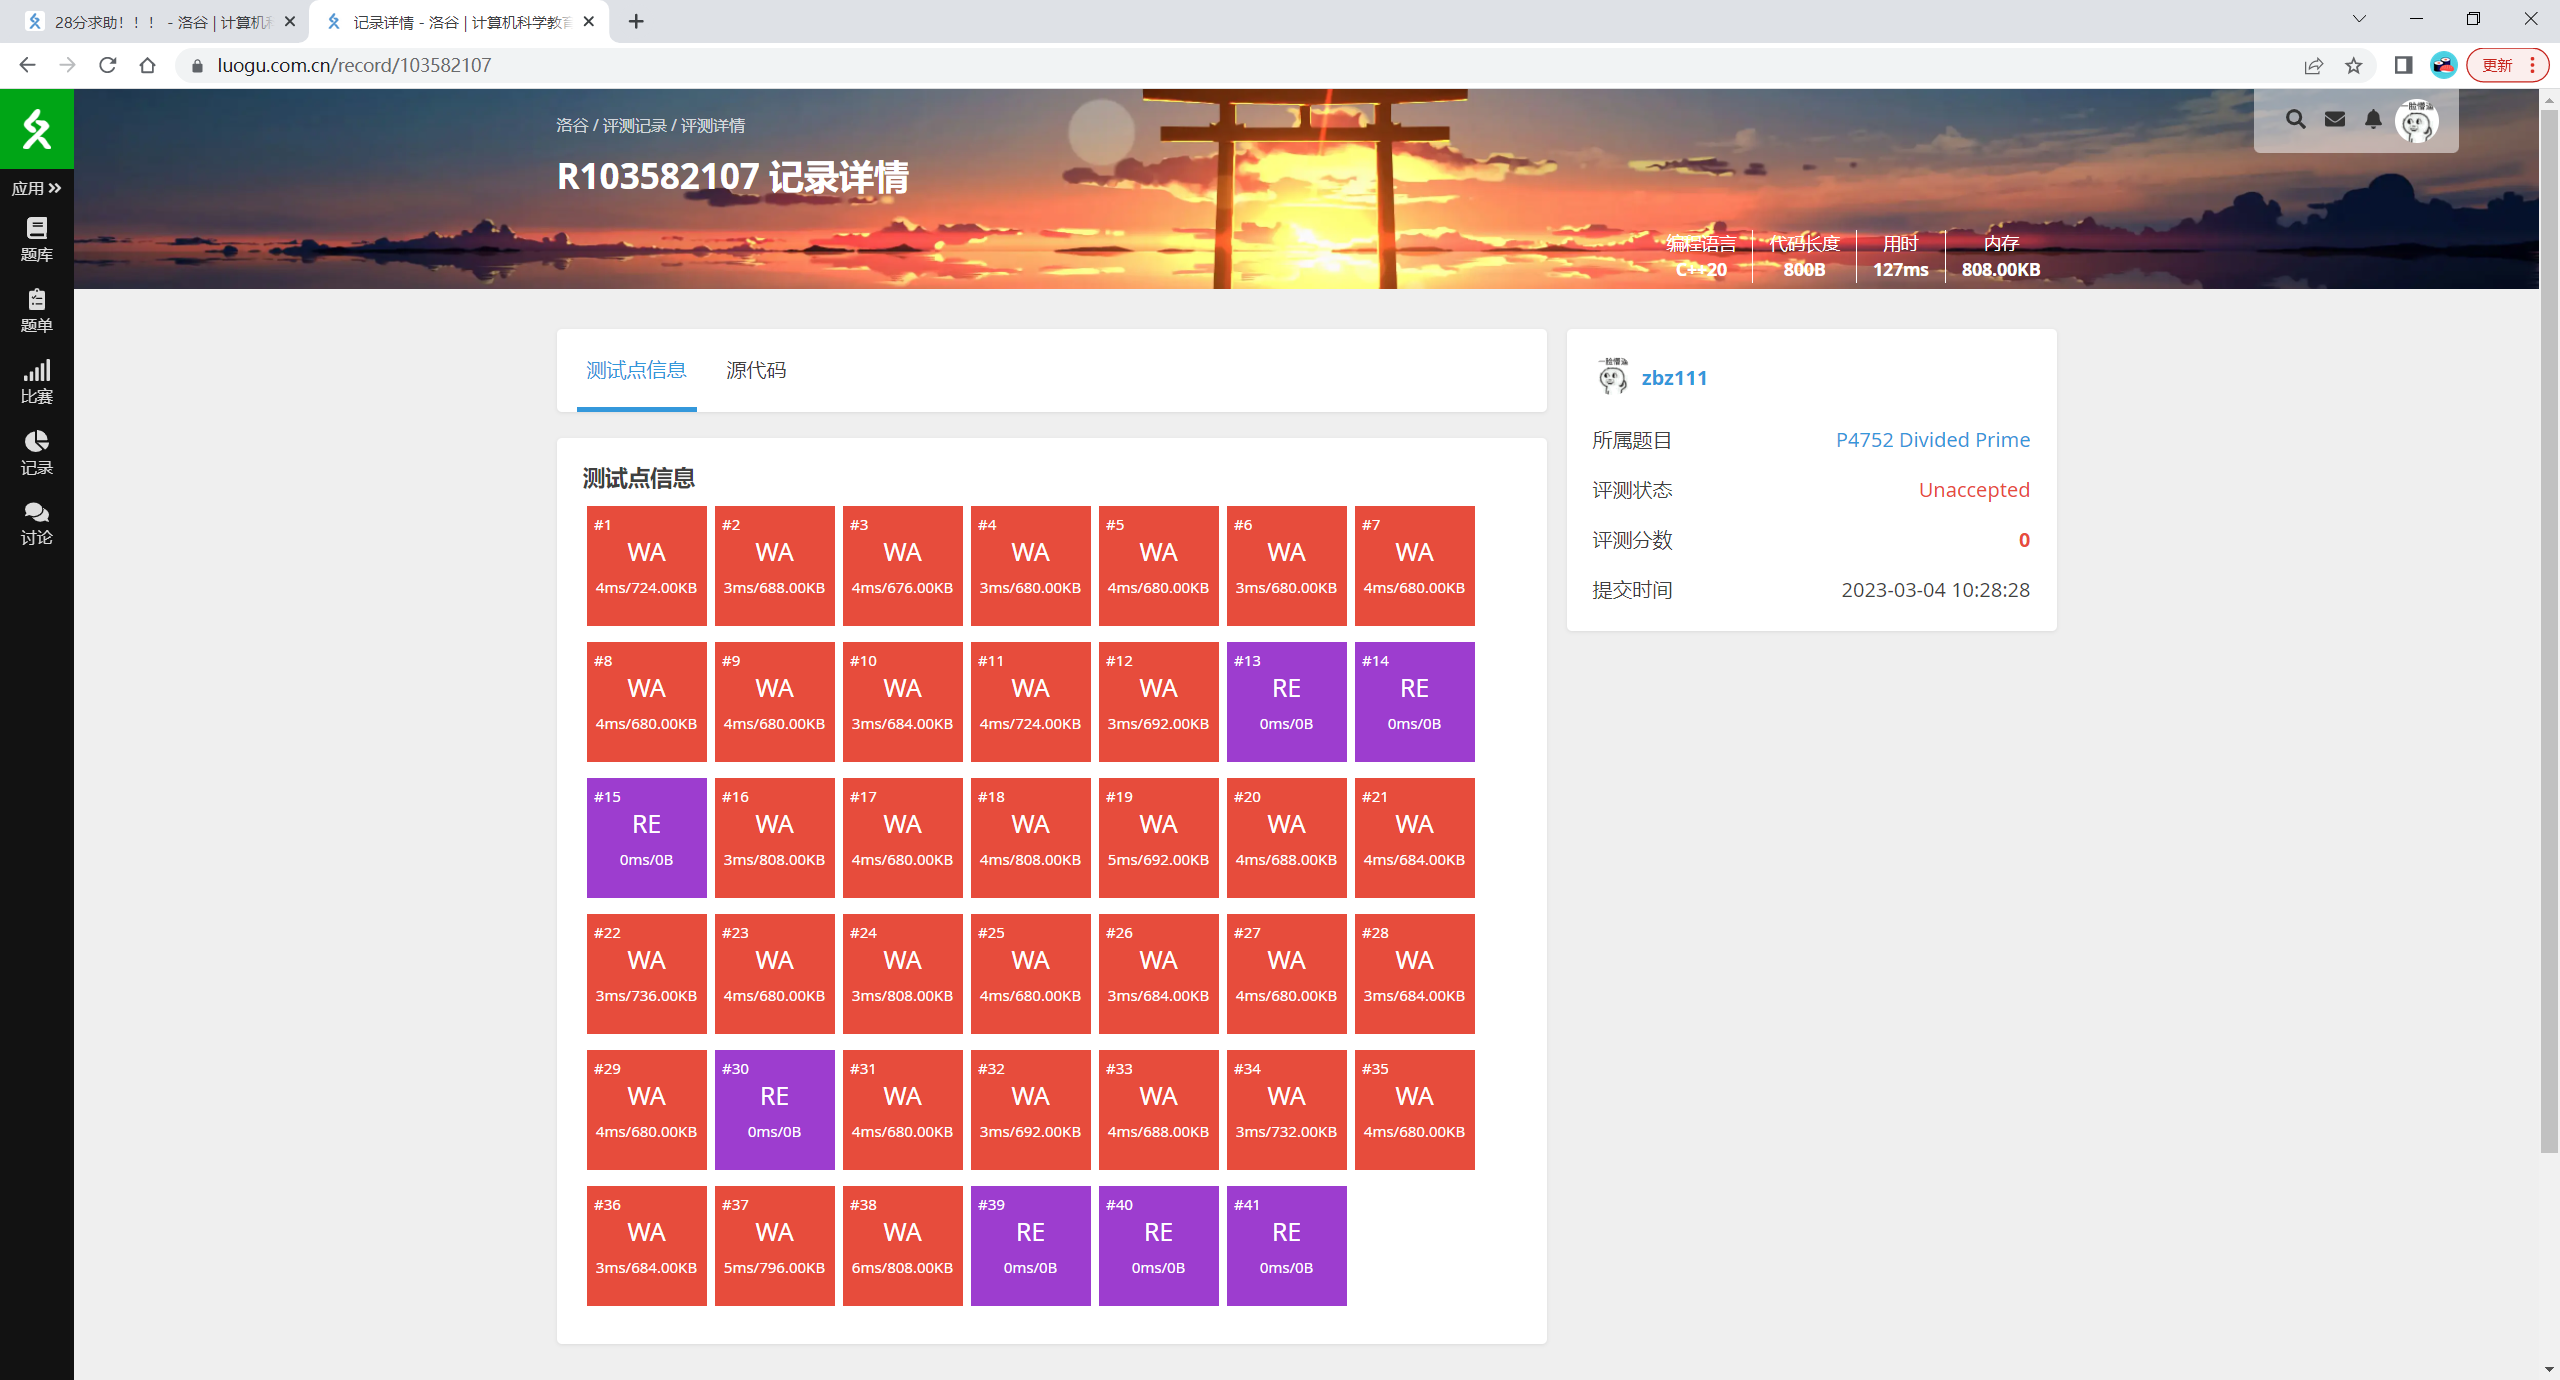Share this page icon
The height and width of the screenshot is (1380, 2560).
tap(2313, 65)
